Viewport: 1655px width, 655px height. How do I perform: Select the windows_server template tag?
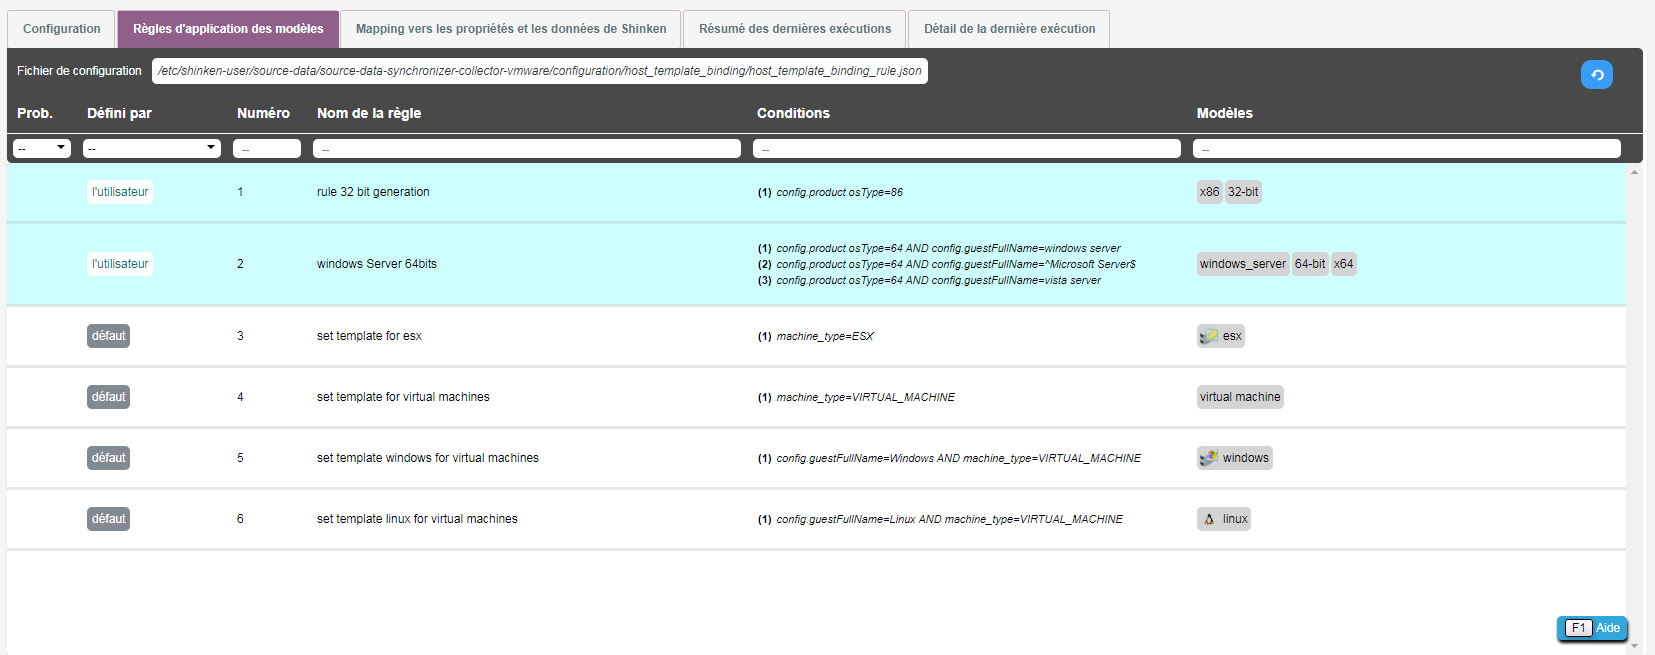pyautogui.click(x=1242, y=264)
